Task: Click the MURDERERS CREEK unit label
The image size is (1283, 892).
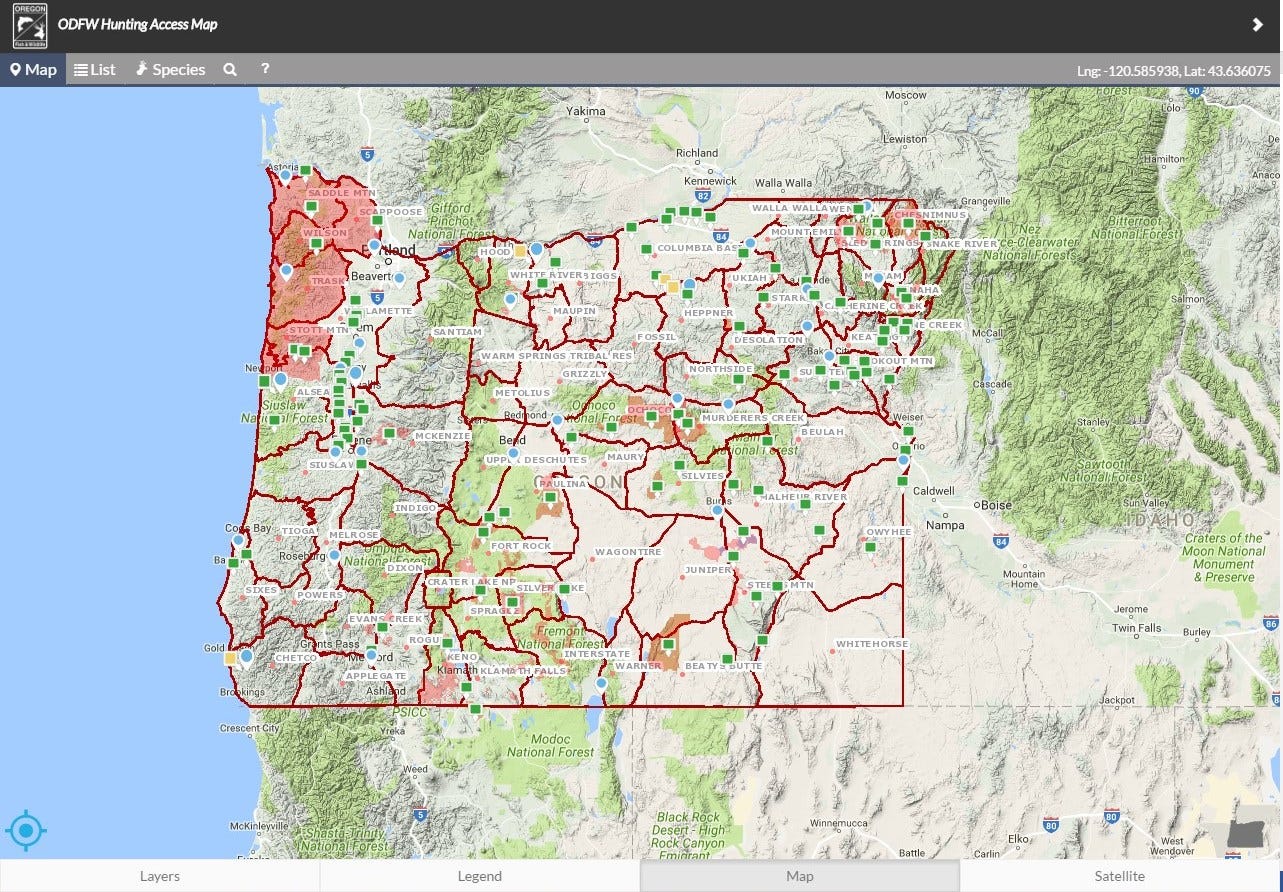Action: click(x=752, y=418)
